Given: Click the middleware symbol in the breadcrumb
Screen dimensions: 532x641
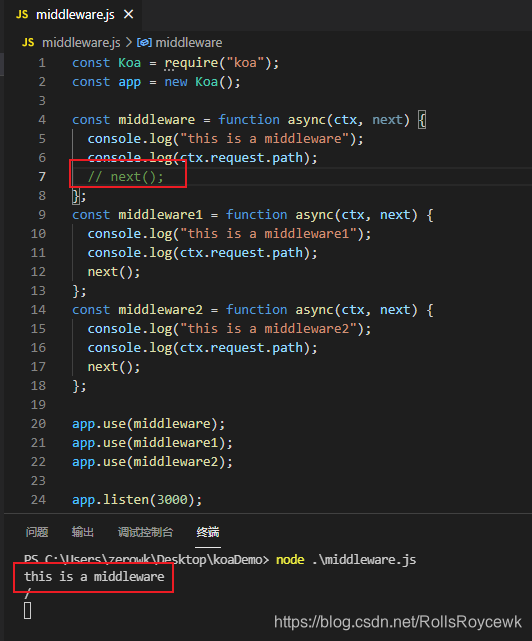Looking at the screenshot, I should pos(189,43).
